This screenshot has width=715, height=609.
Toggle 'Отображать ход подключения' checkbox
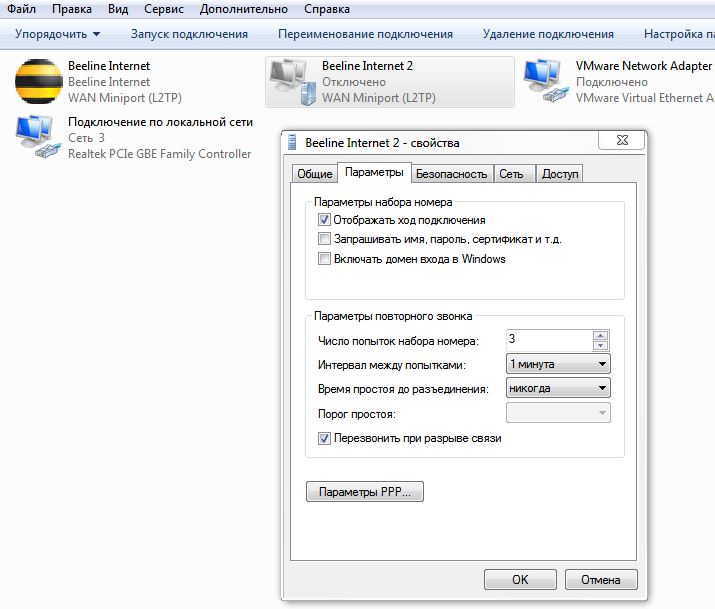pos(324,220)
